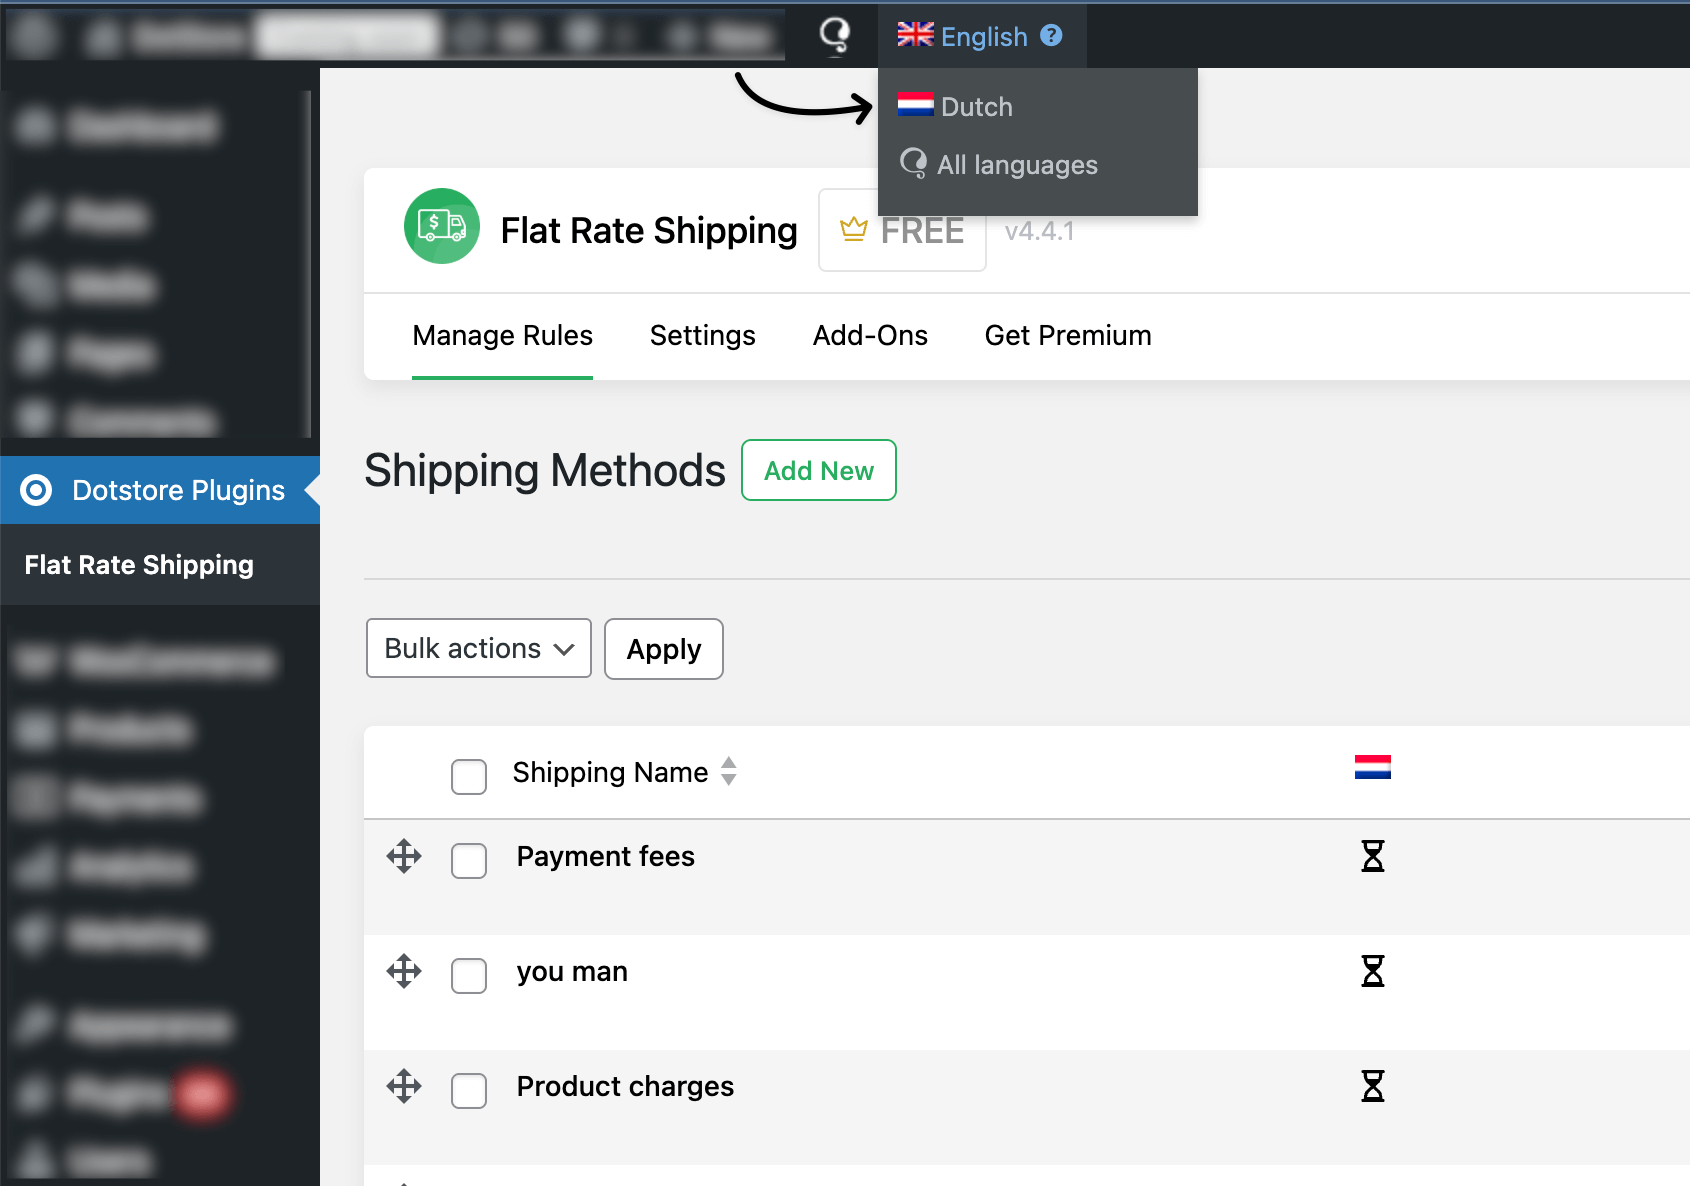Open the you man shipping method

[572, 971]
